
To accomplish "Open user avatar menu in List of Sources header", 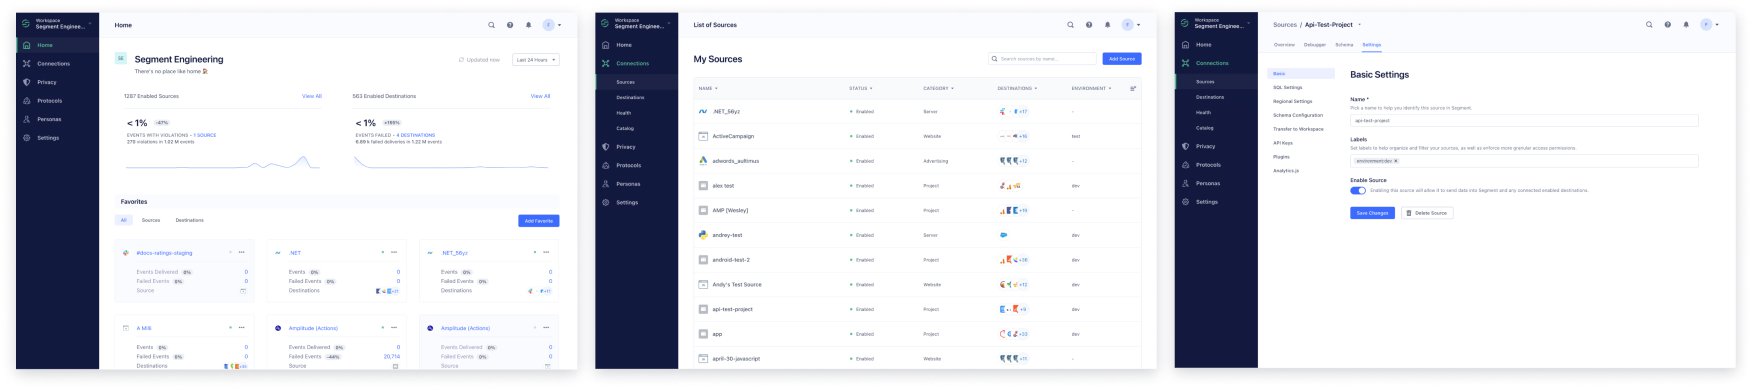I will pos(1131,25).
